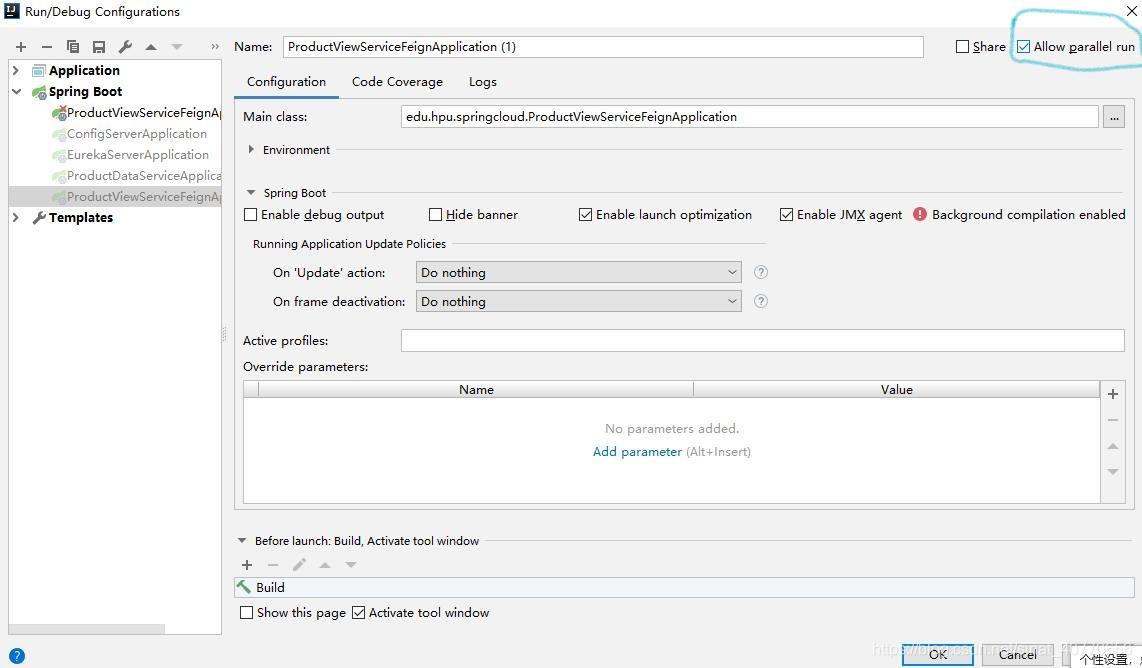Toggle Activate tool window checkbox
The height and width of the screenshot is (668, 1142).
point(358,613)
